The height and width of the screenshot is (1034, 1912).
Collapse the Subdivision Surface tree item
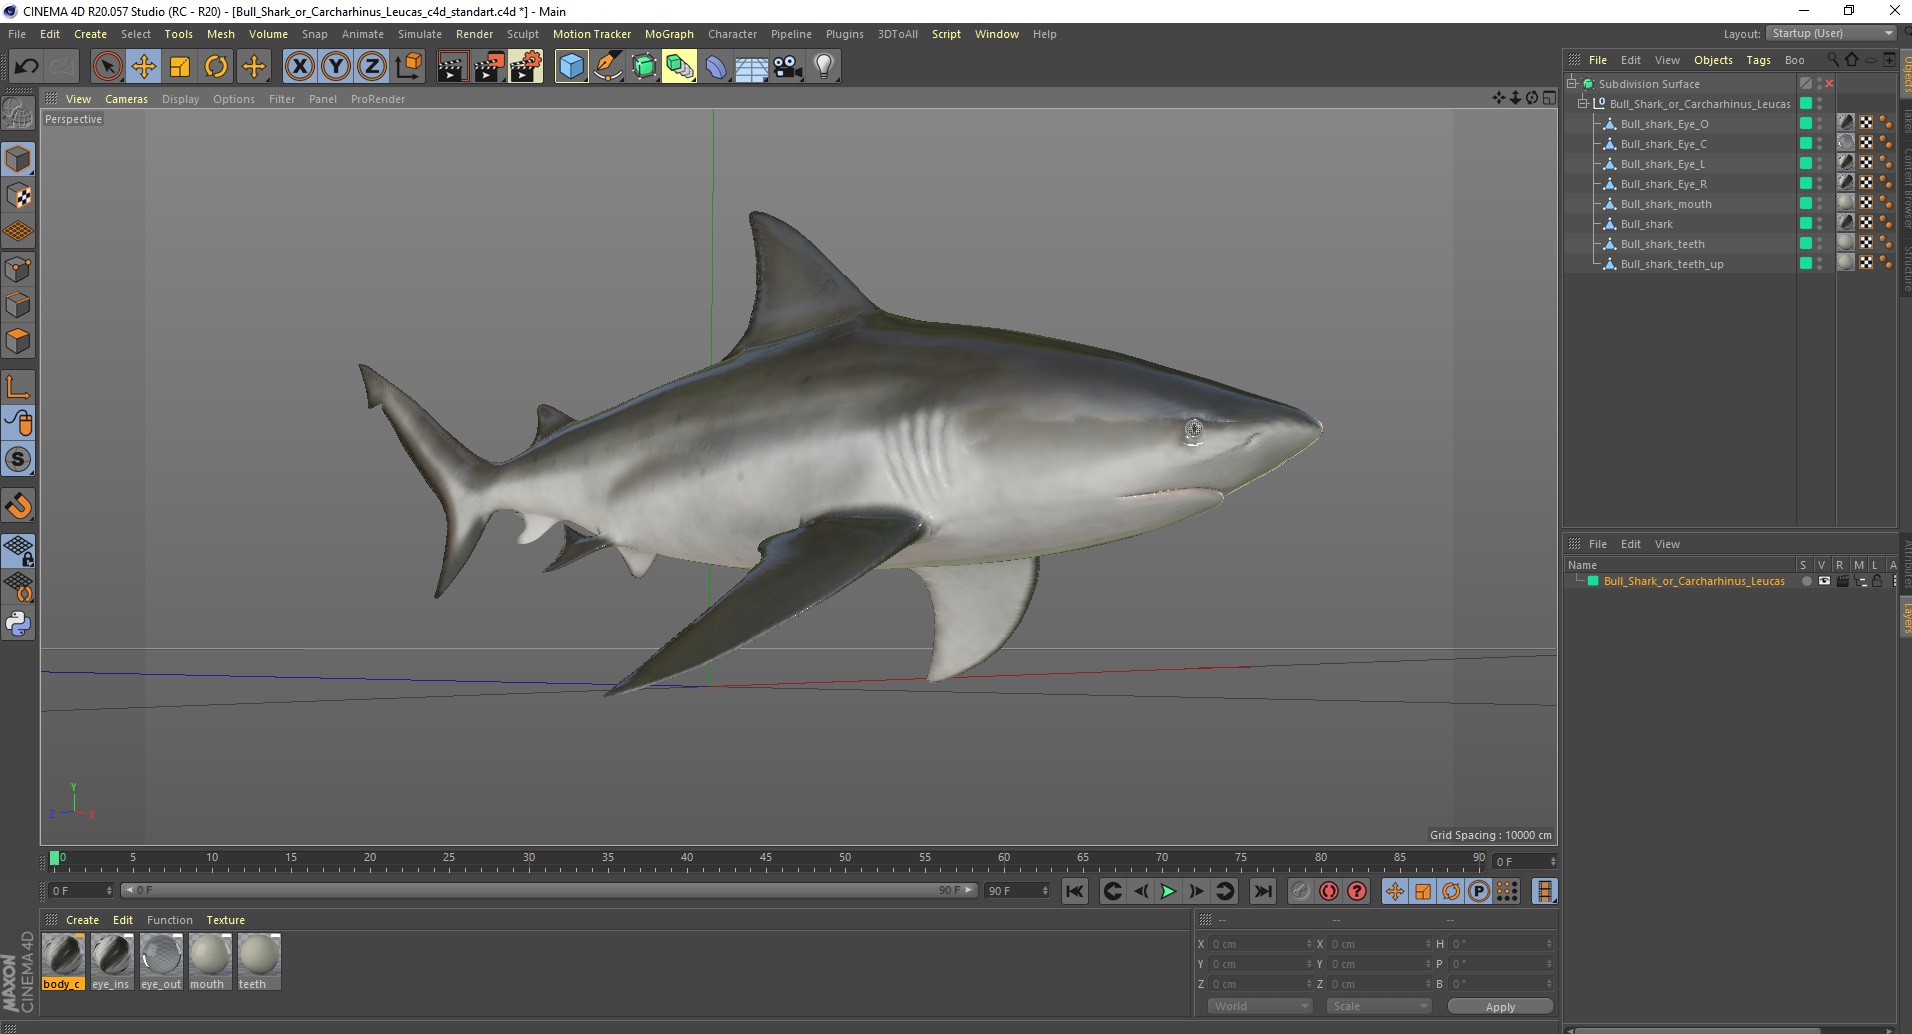click(1572, 84)
